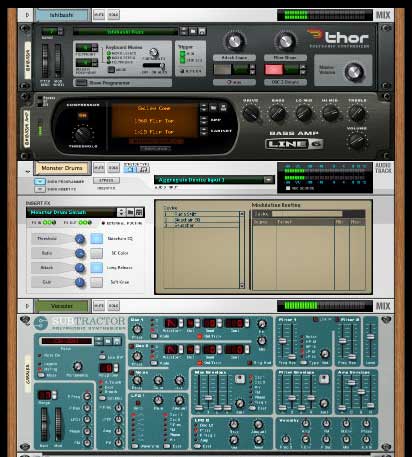This screenshot has width=412, height=457.
Task: Select the stereo input mode icon
Action: pos(143,169)
